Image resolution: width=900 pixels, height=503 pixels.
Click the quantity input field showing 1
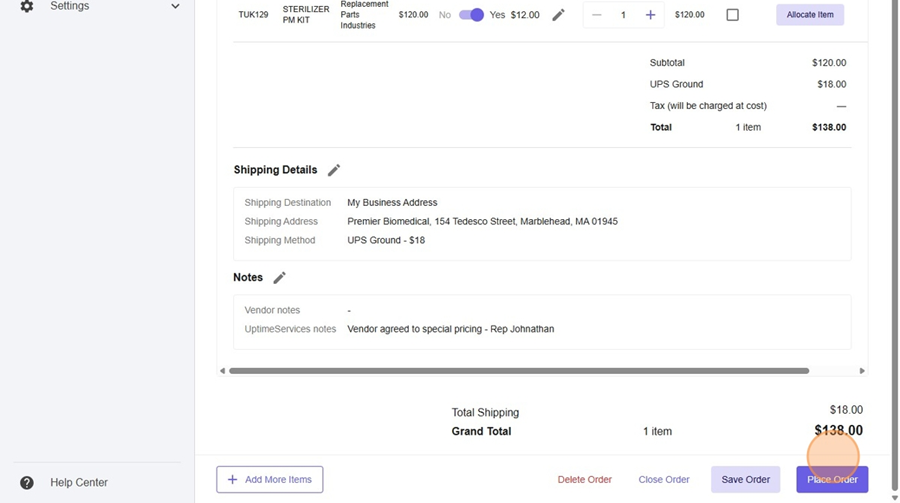(623, 15)
